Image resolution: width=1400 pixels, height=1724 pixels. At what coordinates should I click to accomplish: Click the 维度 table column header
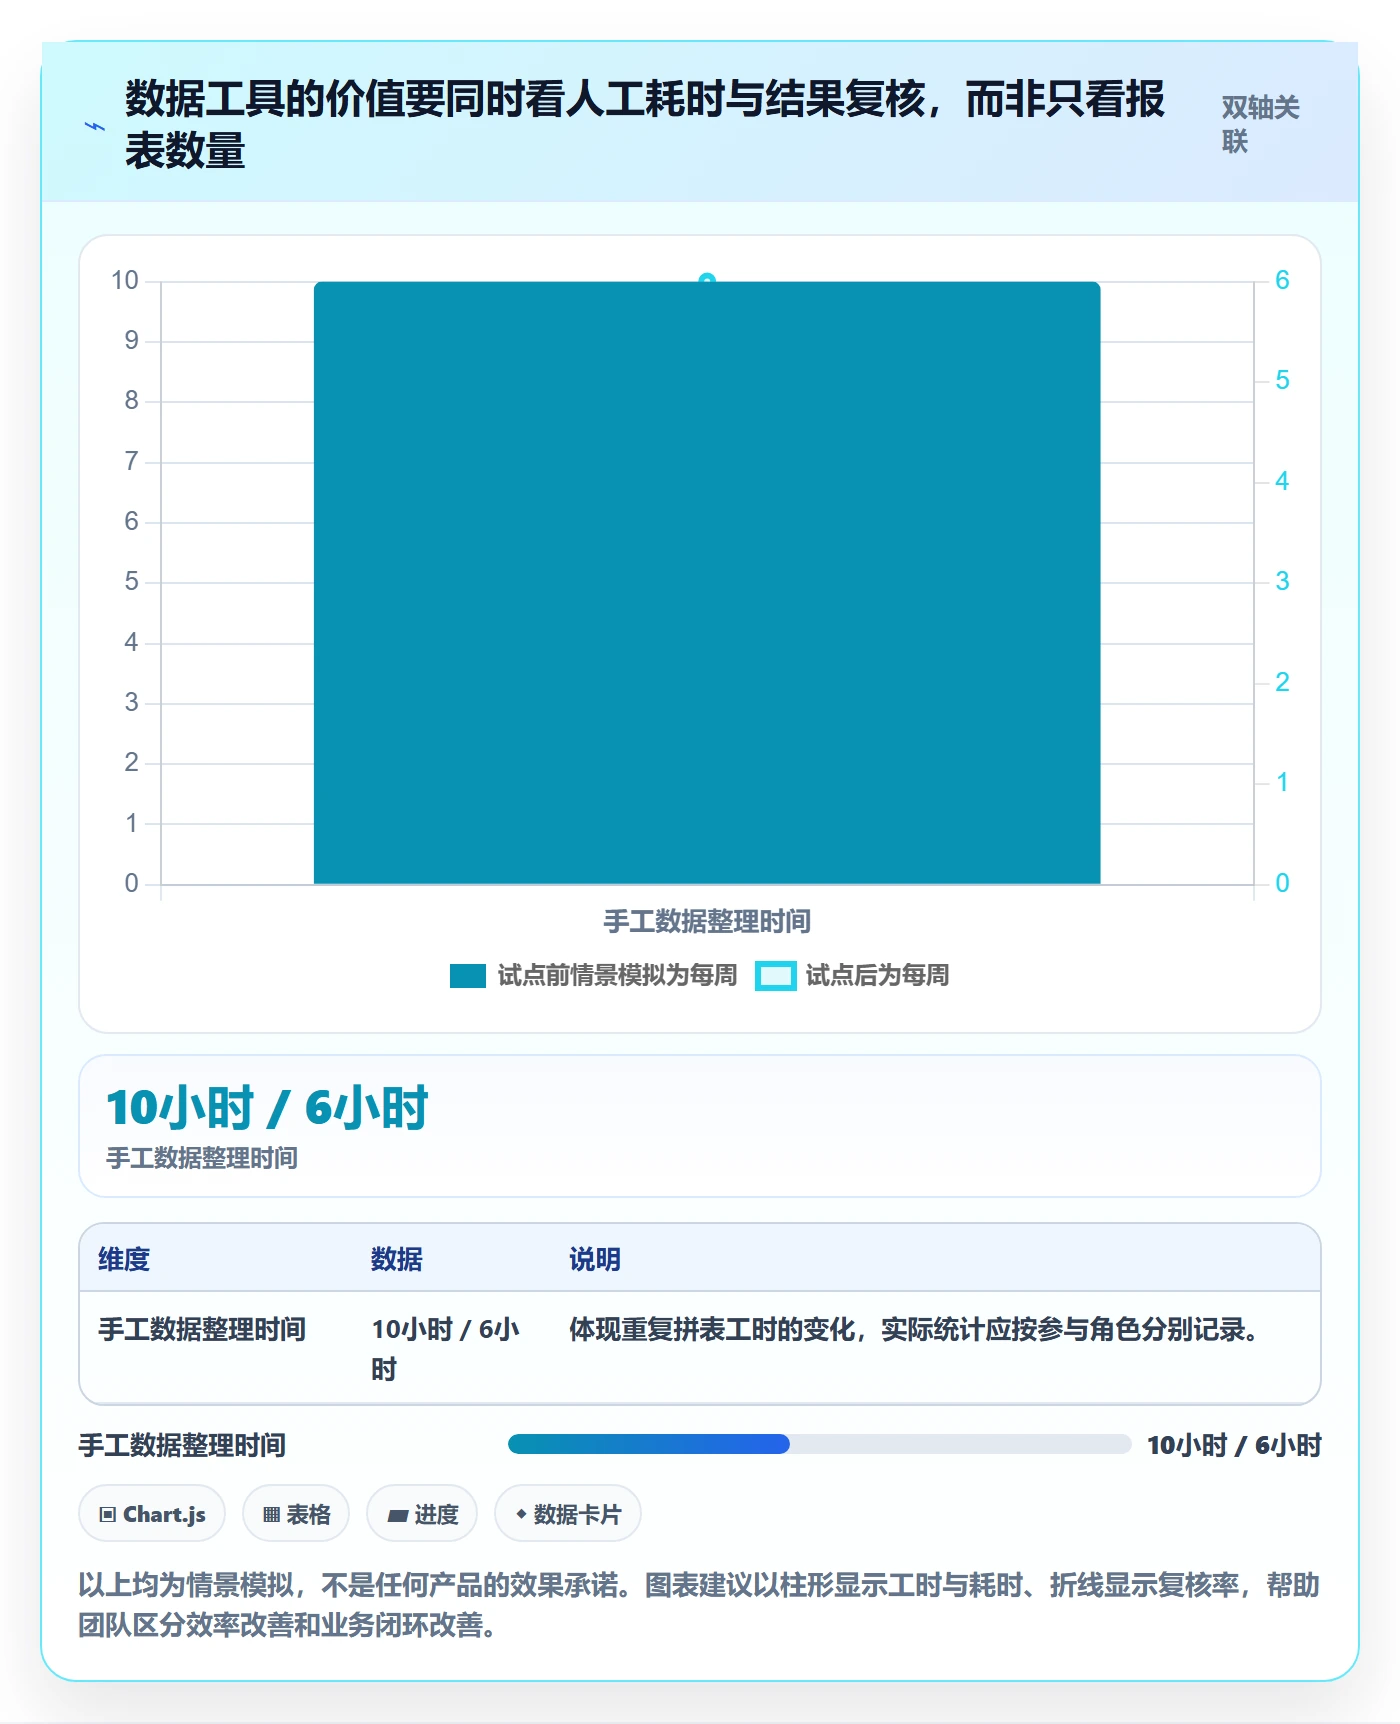coord(124,1259)
